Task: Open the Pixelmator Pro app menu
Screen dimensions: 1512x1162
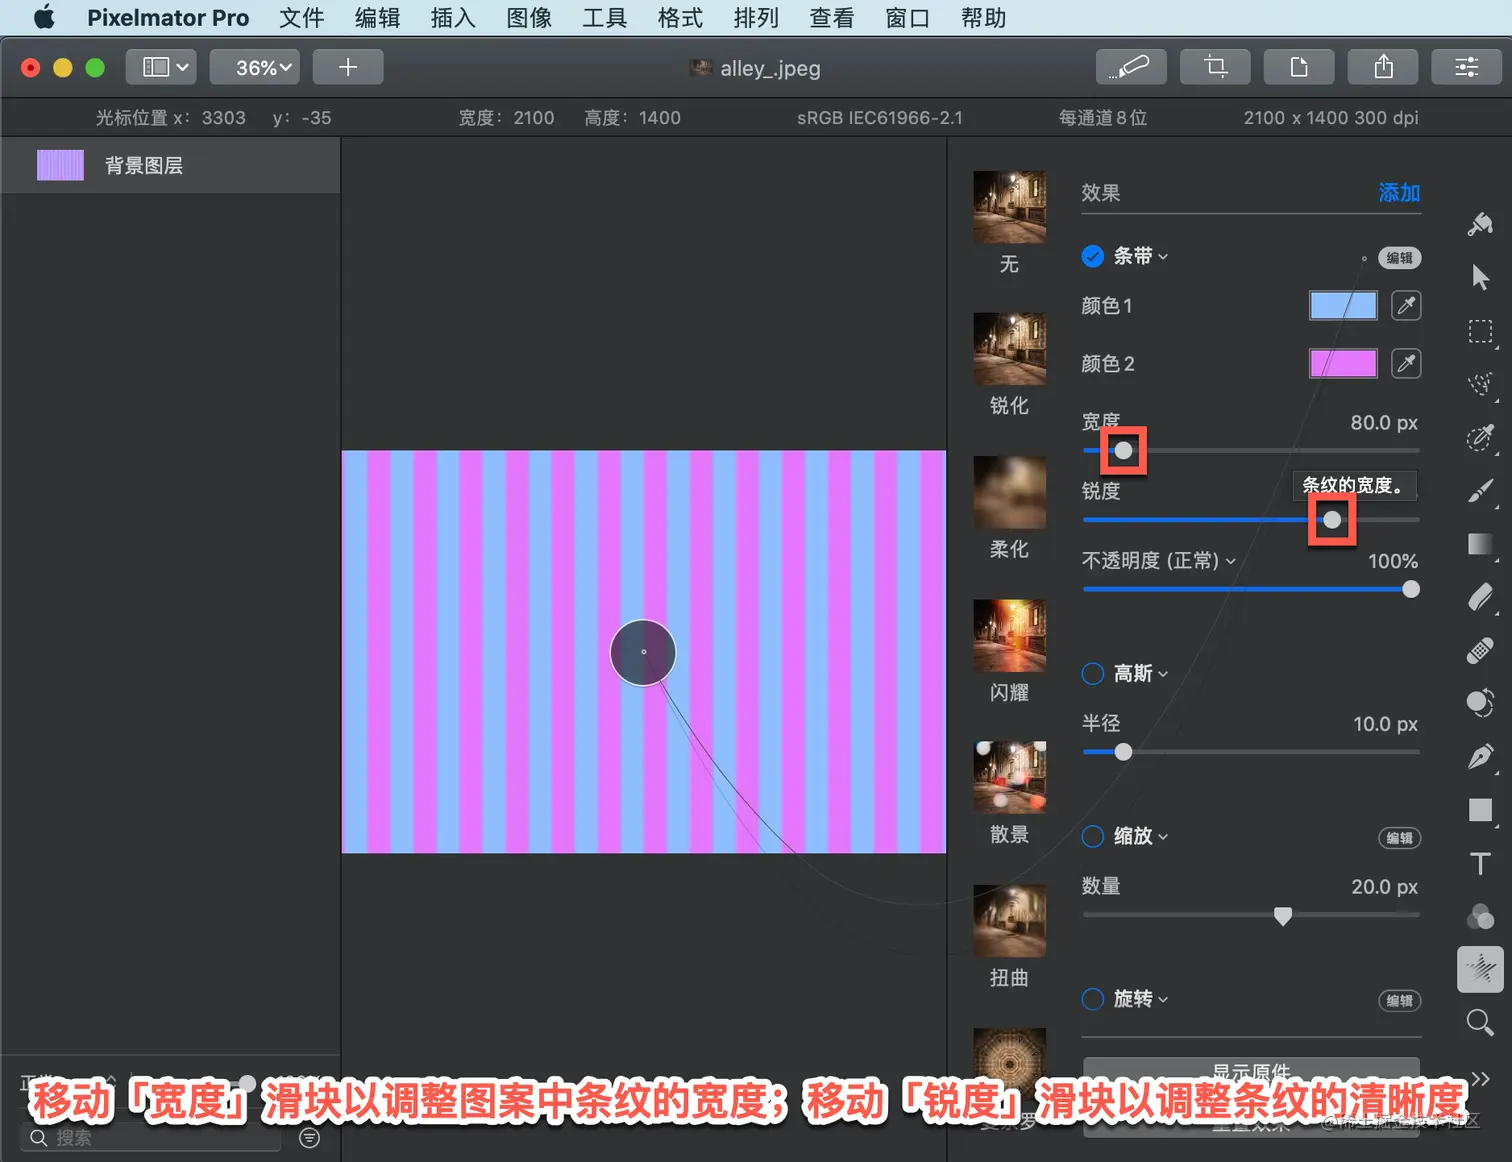Action: tap(168, 17)
